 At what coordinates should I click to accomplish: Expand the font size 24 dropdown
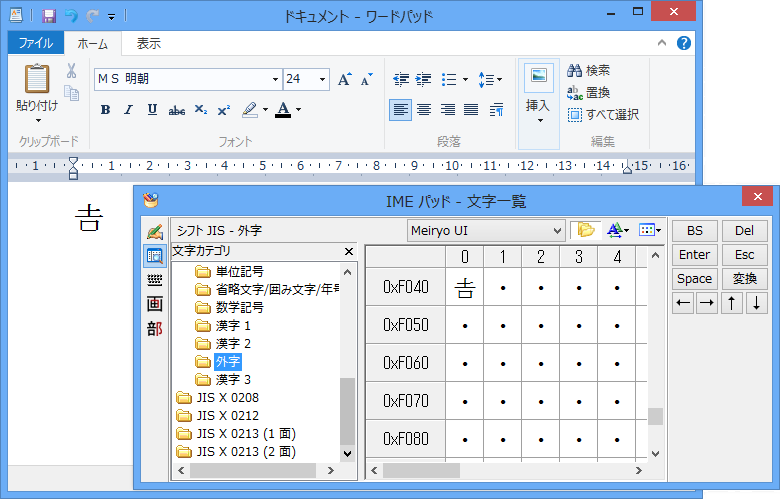[x=322, y=79]
